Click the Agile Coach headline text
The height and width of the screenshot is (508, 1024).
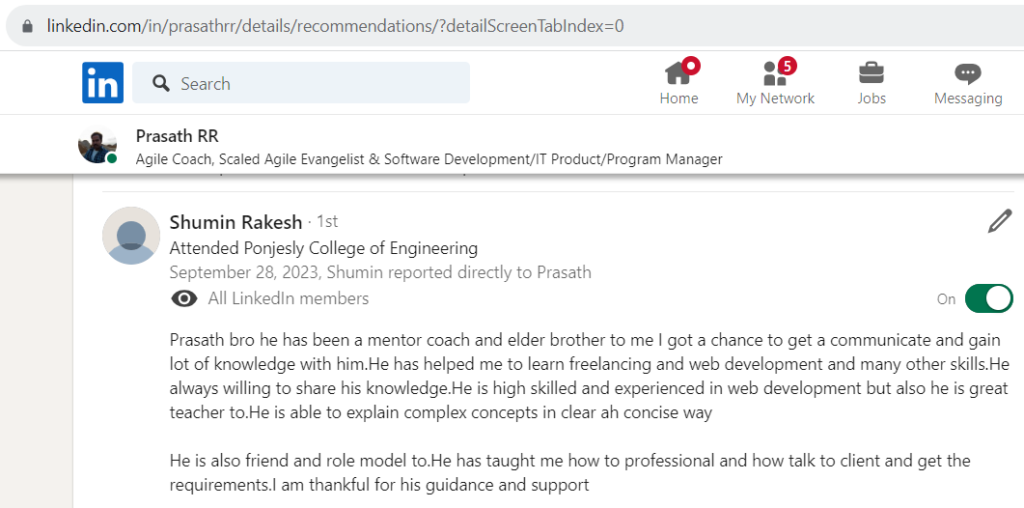429,159
